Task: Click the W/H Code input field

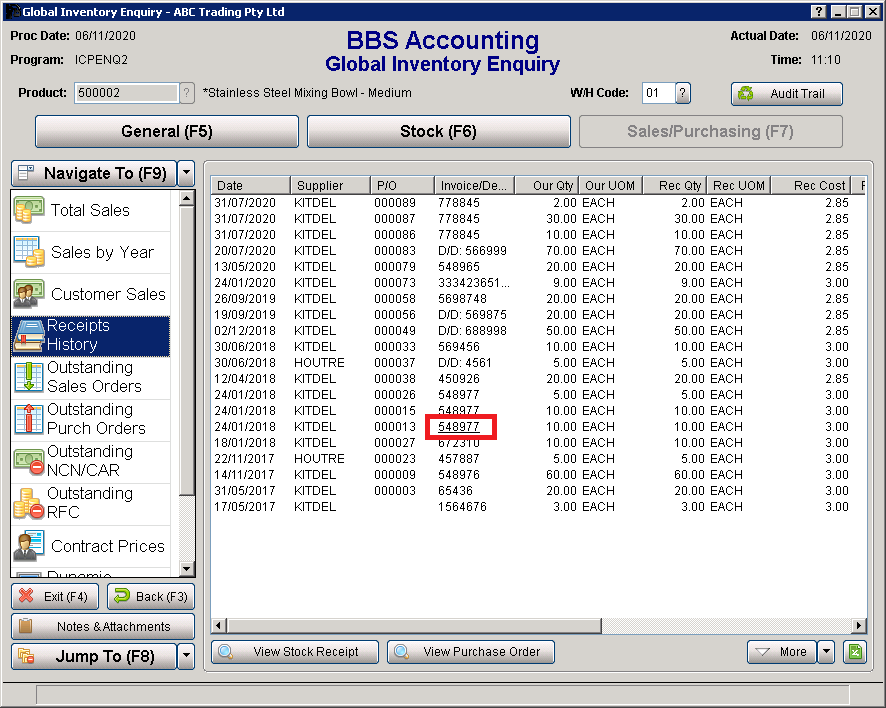Action: [656, 93]
